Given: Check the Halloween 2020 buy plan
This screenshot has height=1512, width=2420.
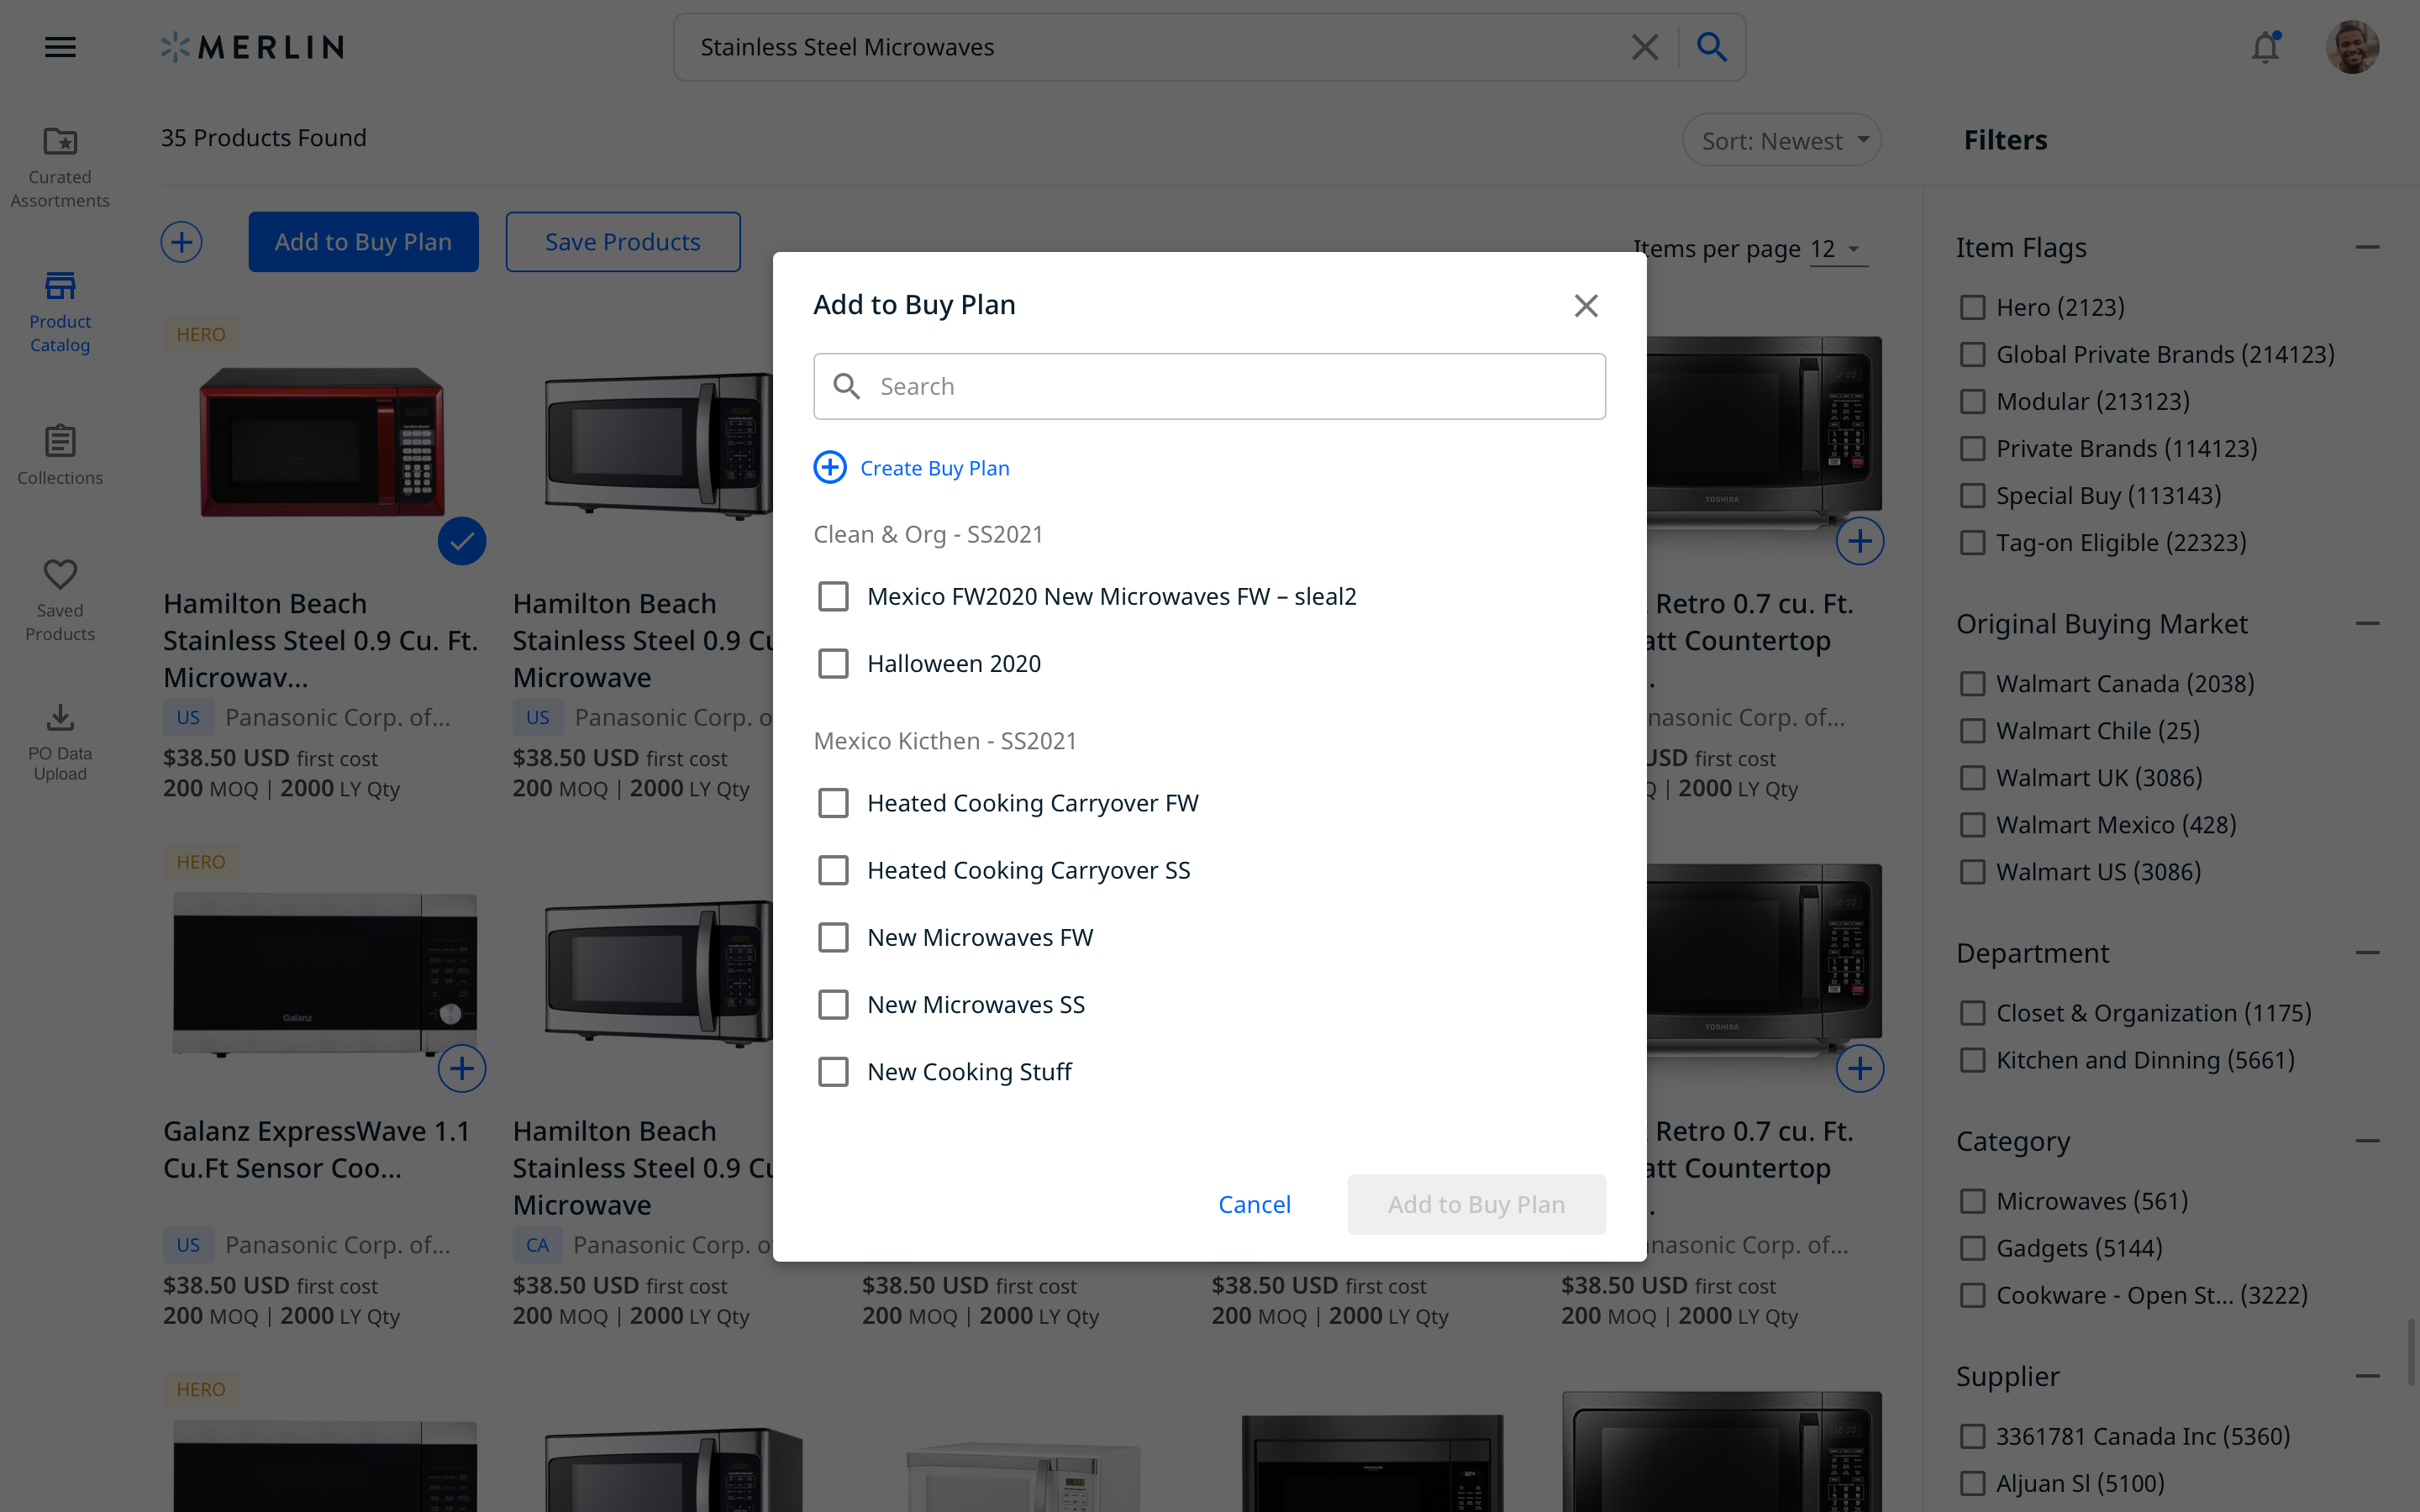Looking at the screenshot, I should (833, 663).
